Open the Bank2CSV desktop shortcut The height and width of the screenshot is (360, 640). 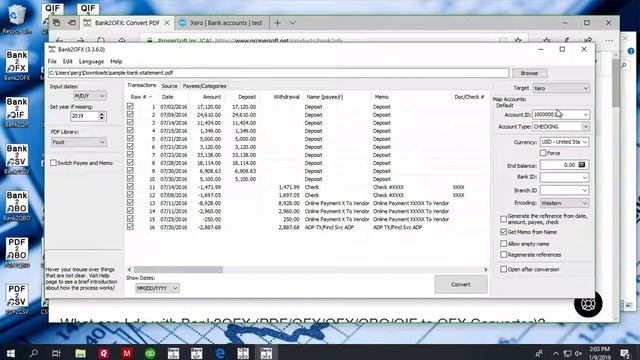click(x=17, y=159)
